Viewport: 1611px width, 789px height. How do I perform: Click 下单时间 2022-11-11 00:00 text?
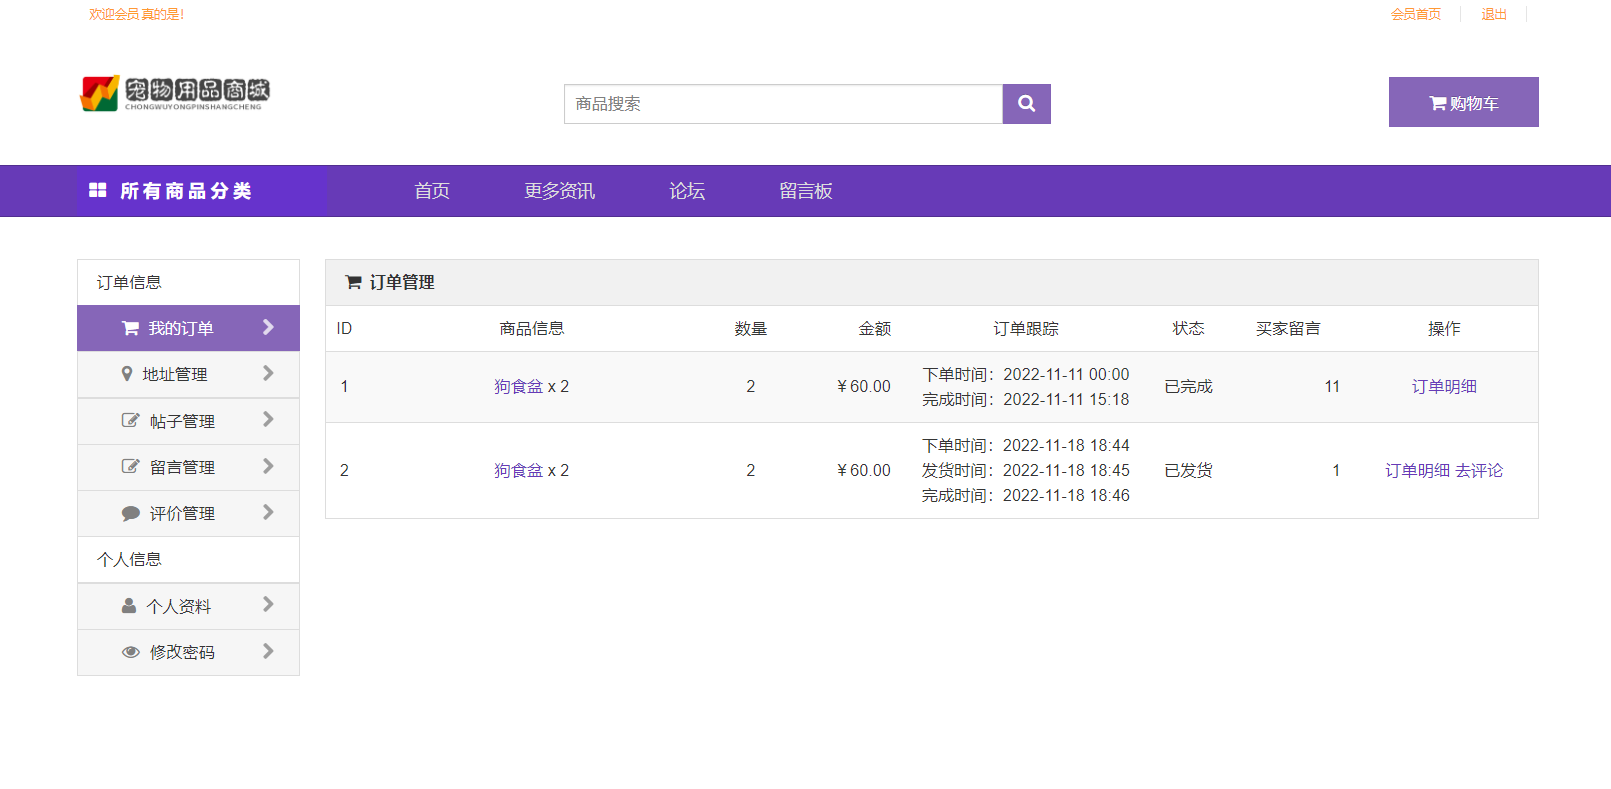[x=1025, y=374]
